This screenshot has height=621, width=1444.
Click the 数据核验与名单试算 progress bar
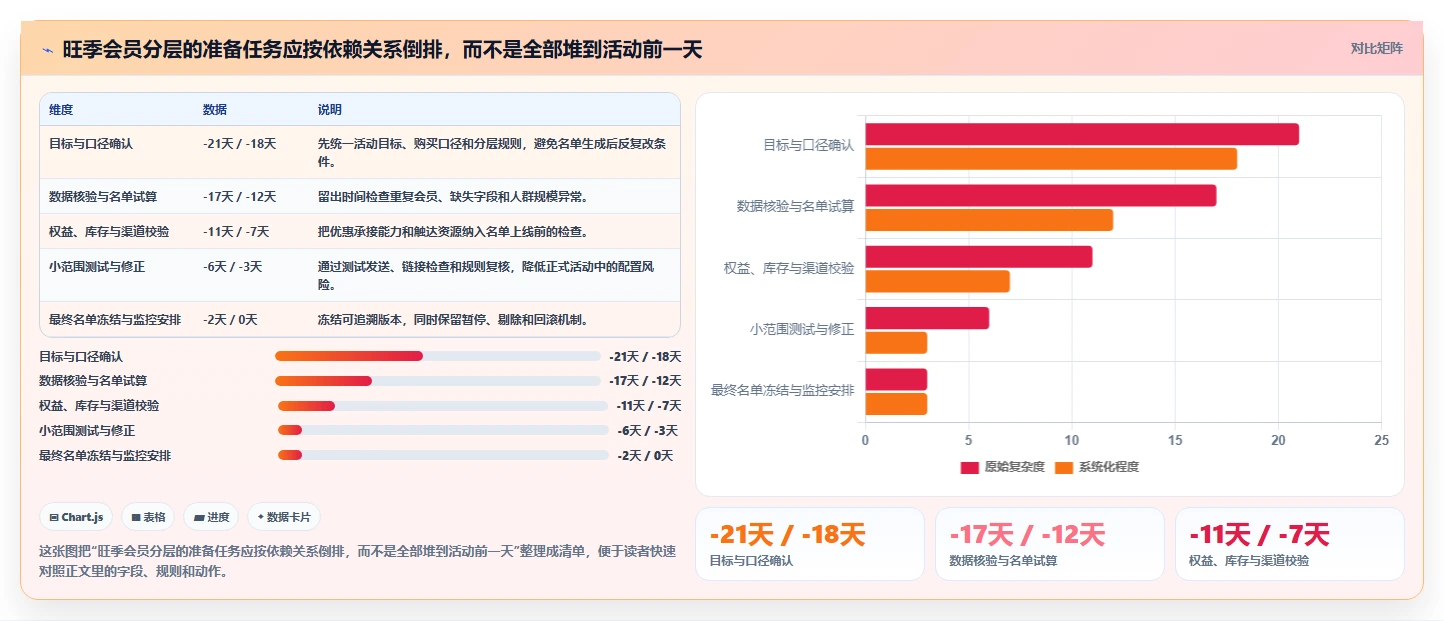click(x=437, y=381)
